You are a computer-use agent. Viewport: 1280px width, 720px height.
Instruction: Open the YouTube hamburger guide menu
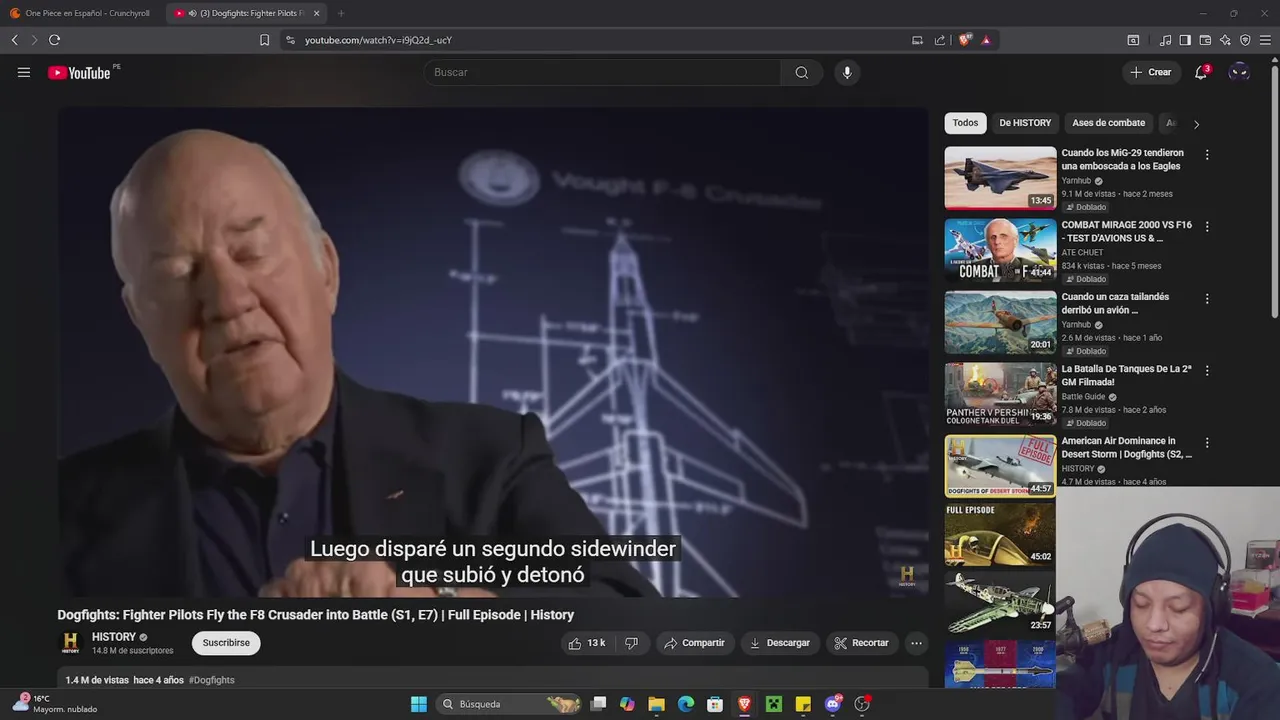[24, 72]
